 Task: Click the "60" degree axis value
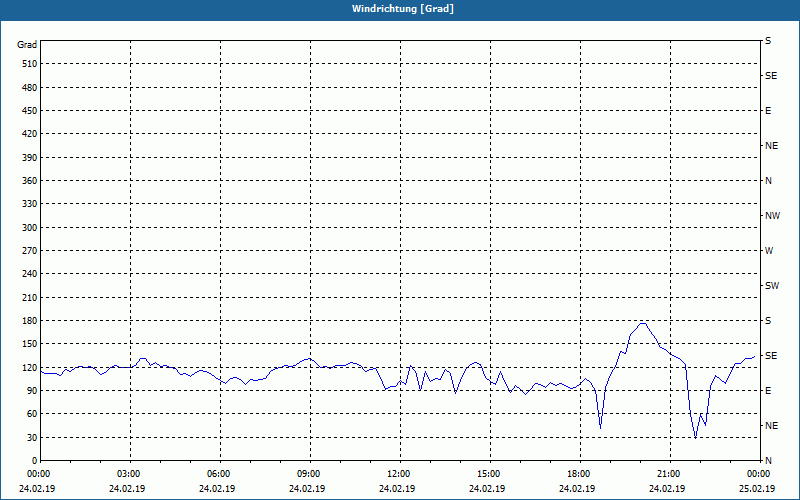click(32, 414)
